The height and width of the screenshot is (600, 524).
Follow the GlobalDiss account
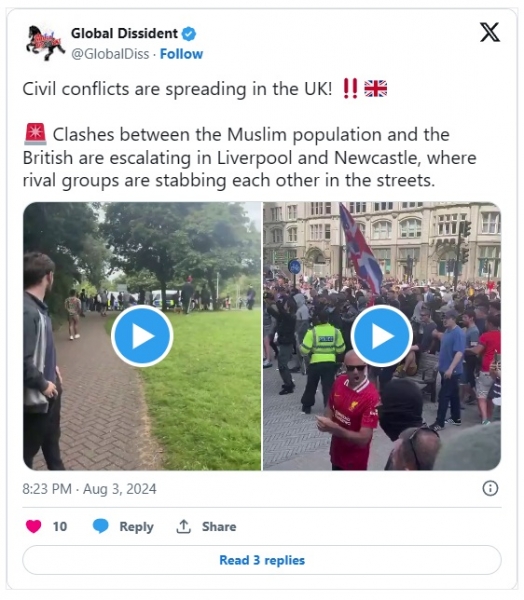point(181,54)
